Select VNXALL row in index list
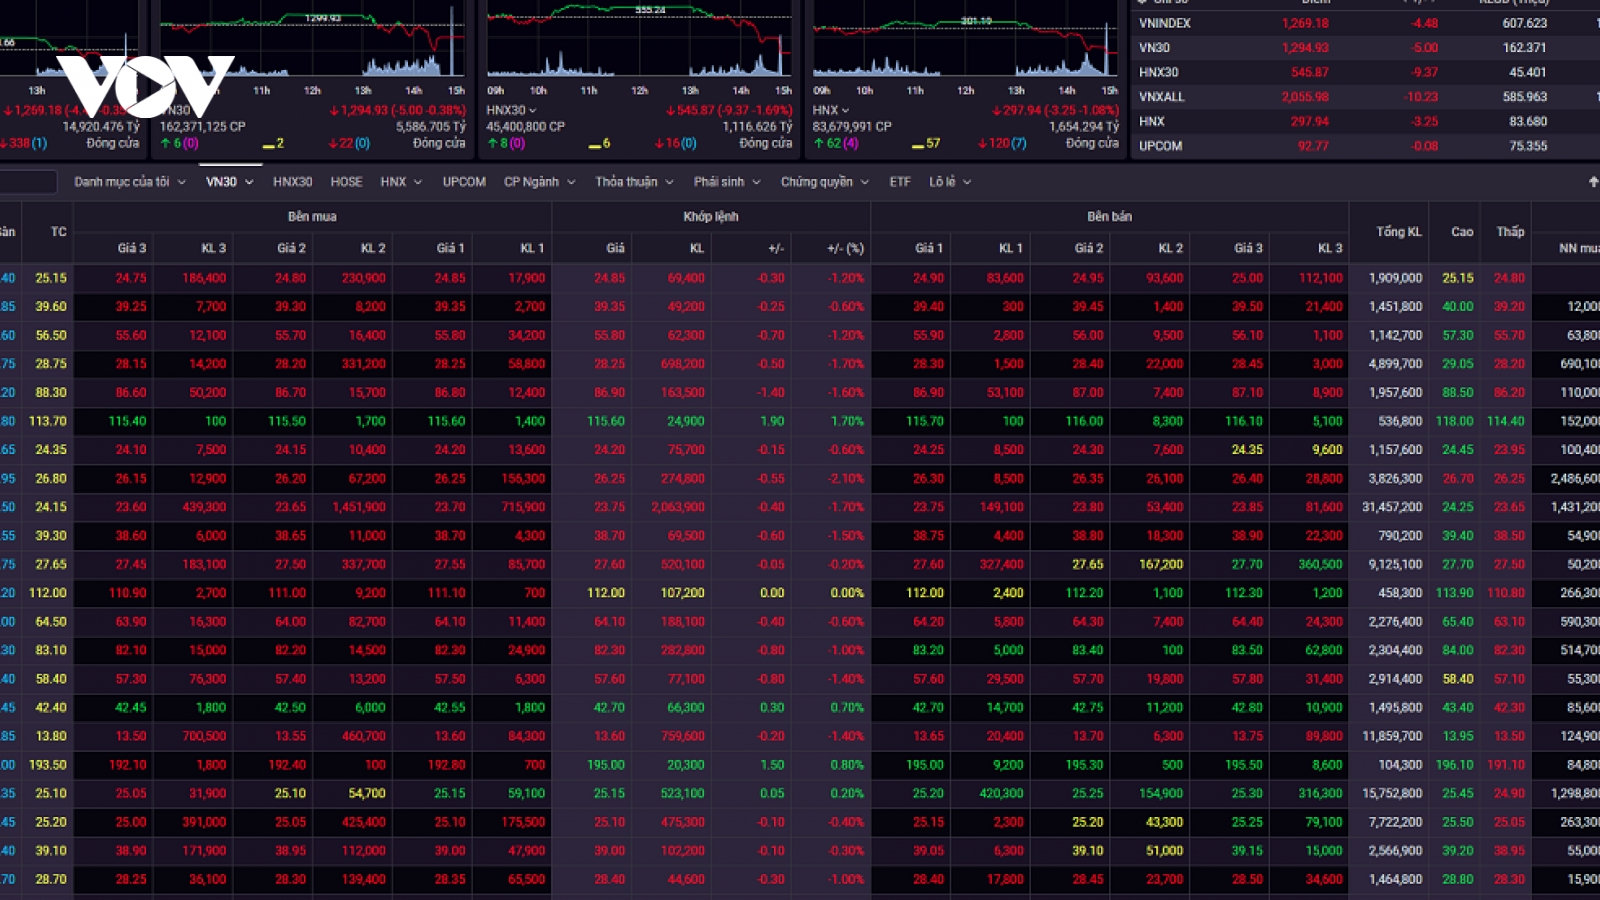The height and width of the screenshot is (900, 1600). click(x=1365, y=97)
